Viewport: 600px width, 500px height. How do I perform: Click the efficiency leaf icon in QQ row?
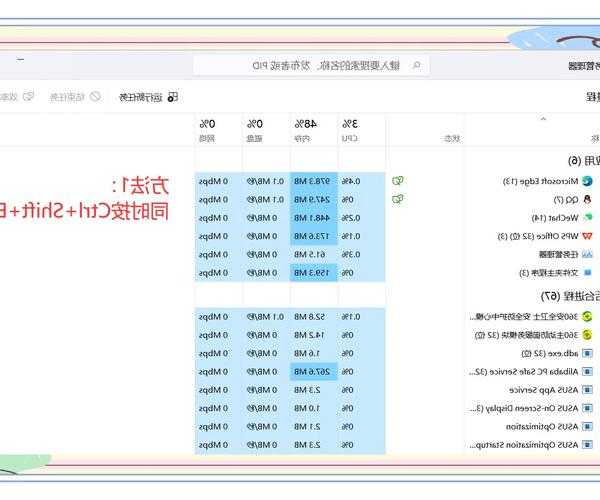click(x=398, y=199)
